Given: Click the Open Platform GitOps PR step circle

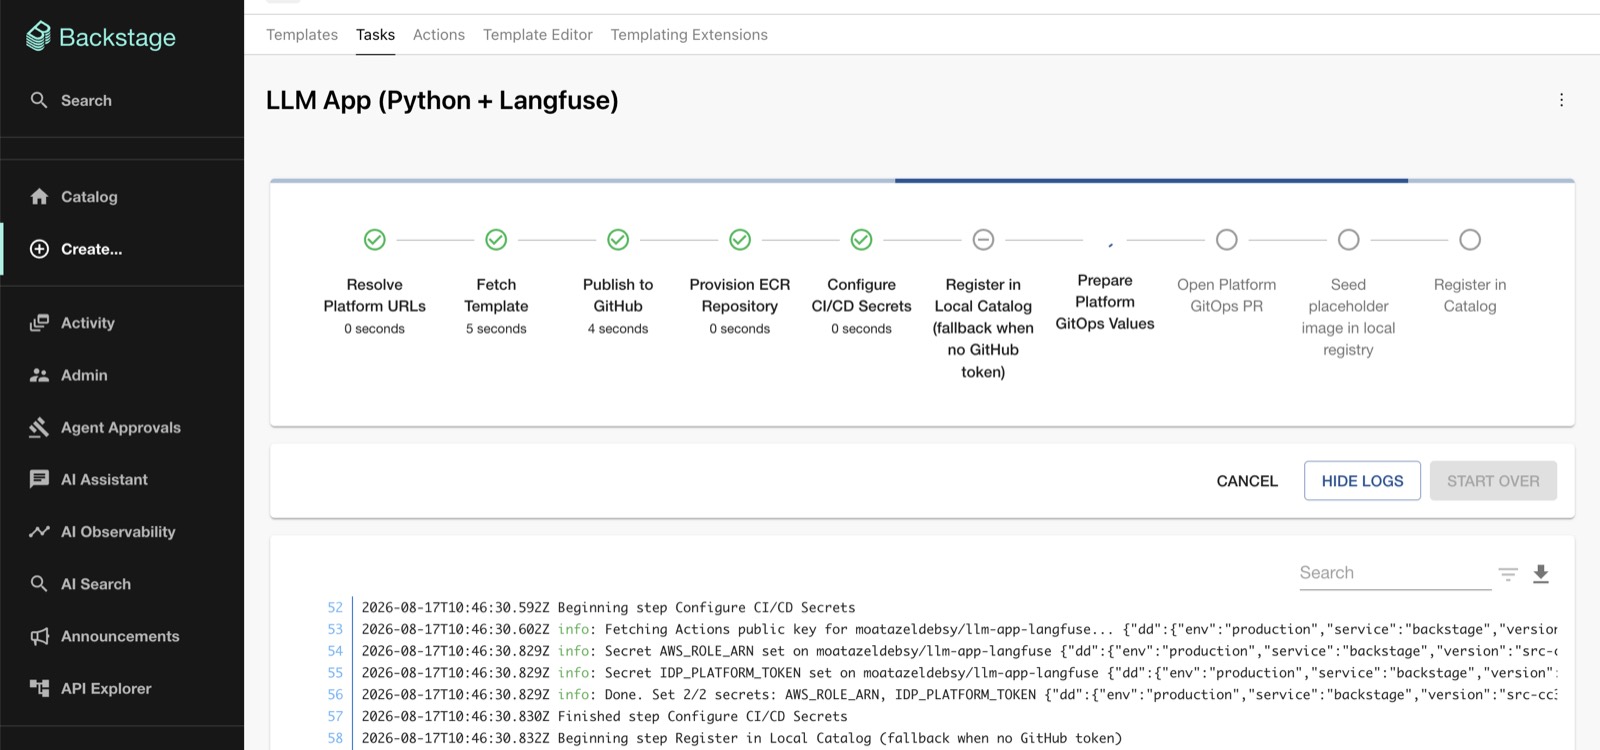Looking at the screenshot, I should (1227, 240).
